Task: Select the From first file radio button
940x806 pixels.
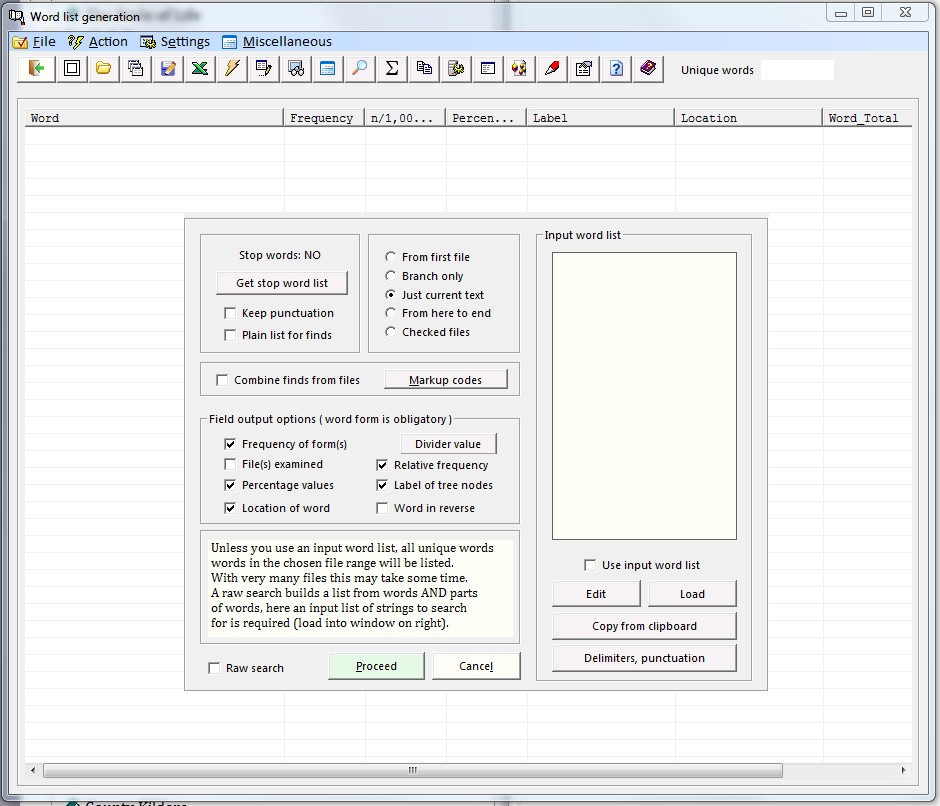Action: pyautogui.click(x=391, y=257)
